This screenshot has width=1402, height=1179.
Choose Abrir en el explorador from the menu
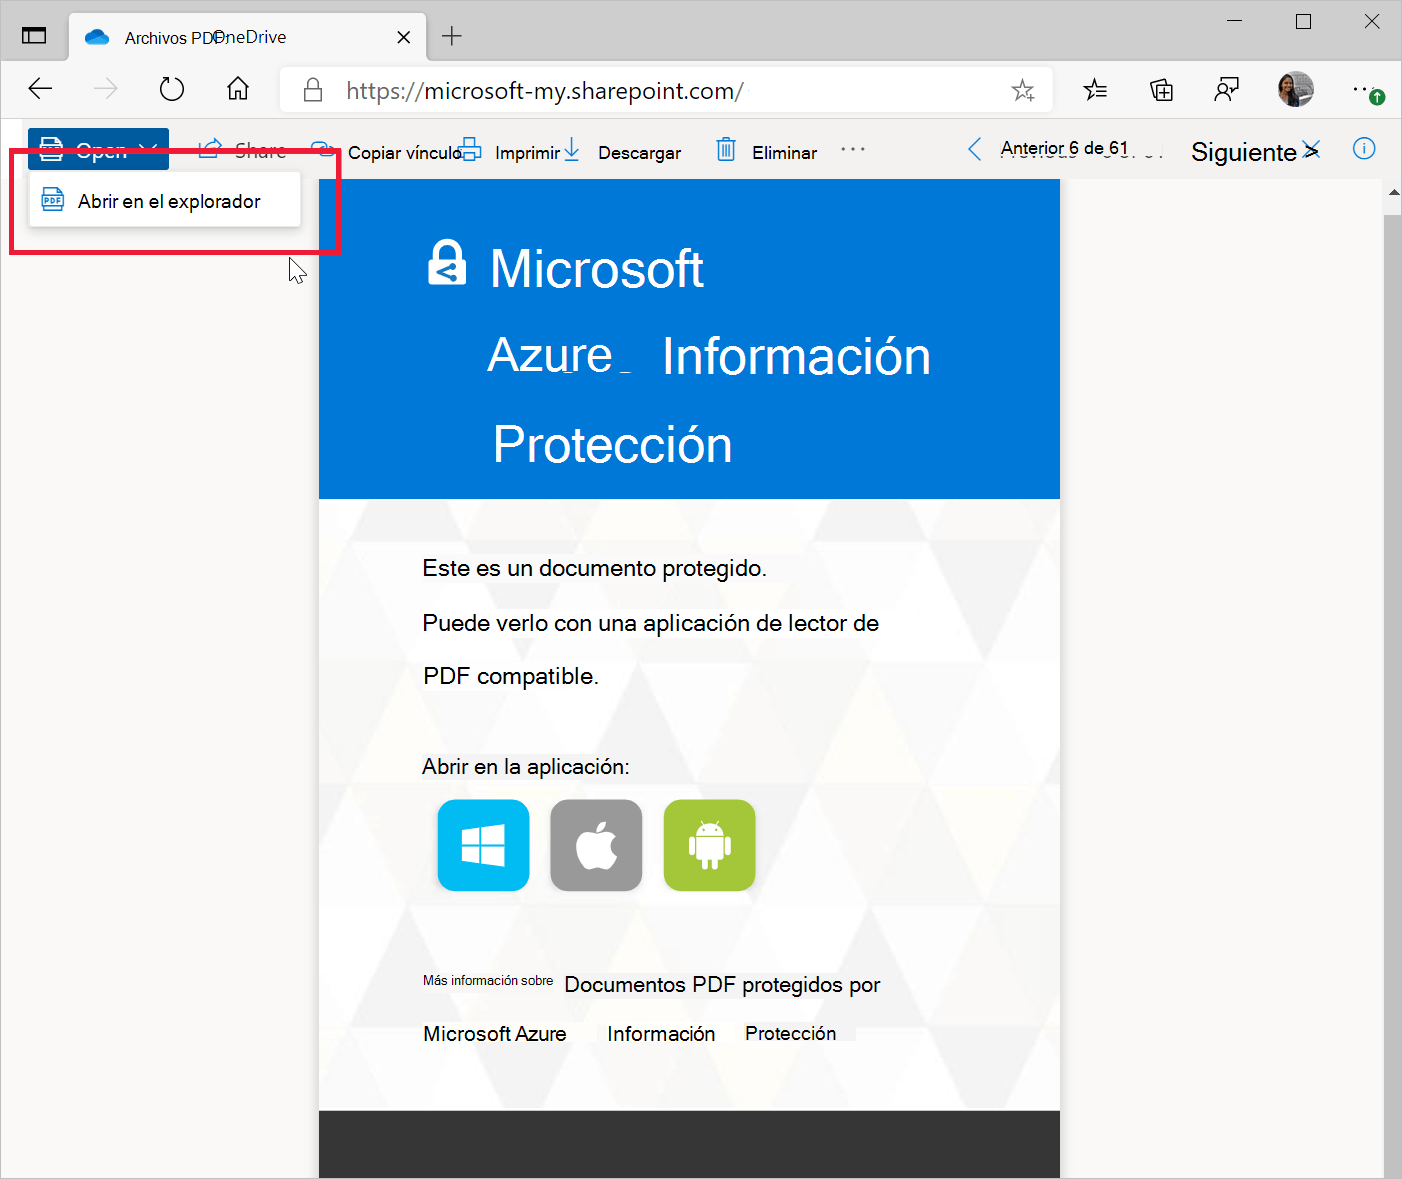[169, 200]
